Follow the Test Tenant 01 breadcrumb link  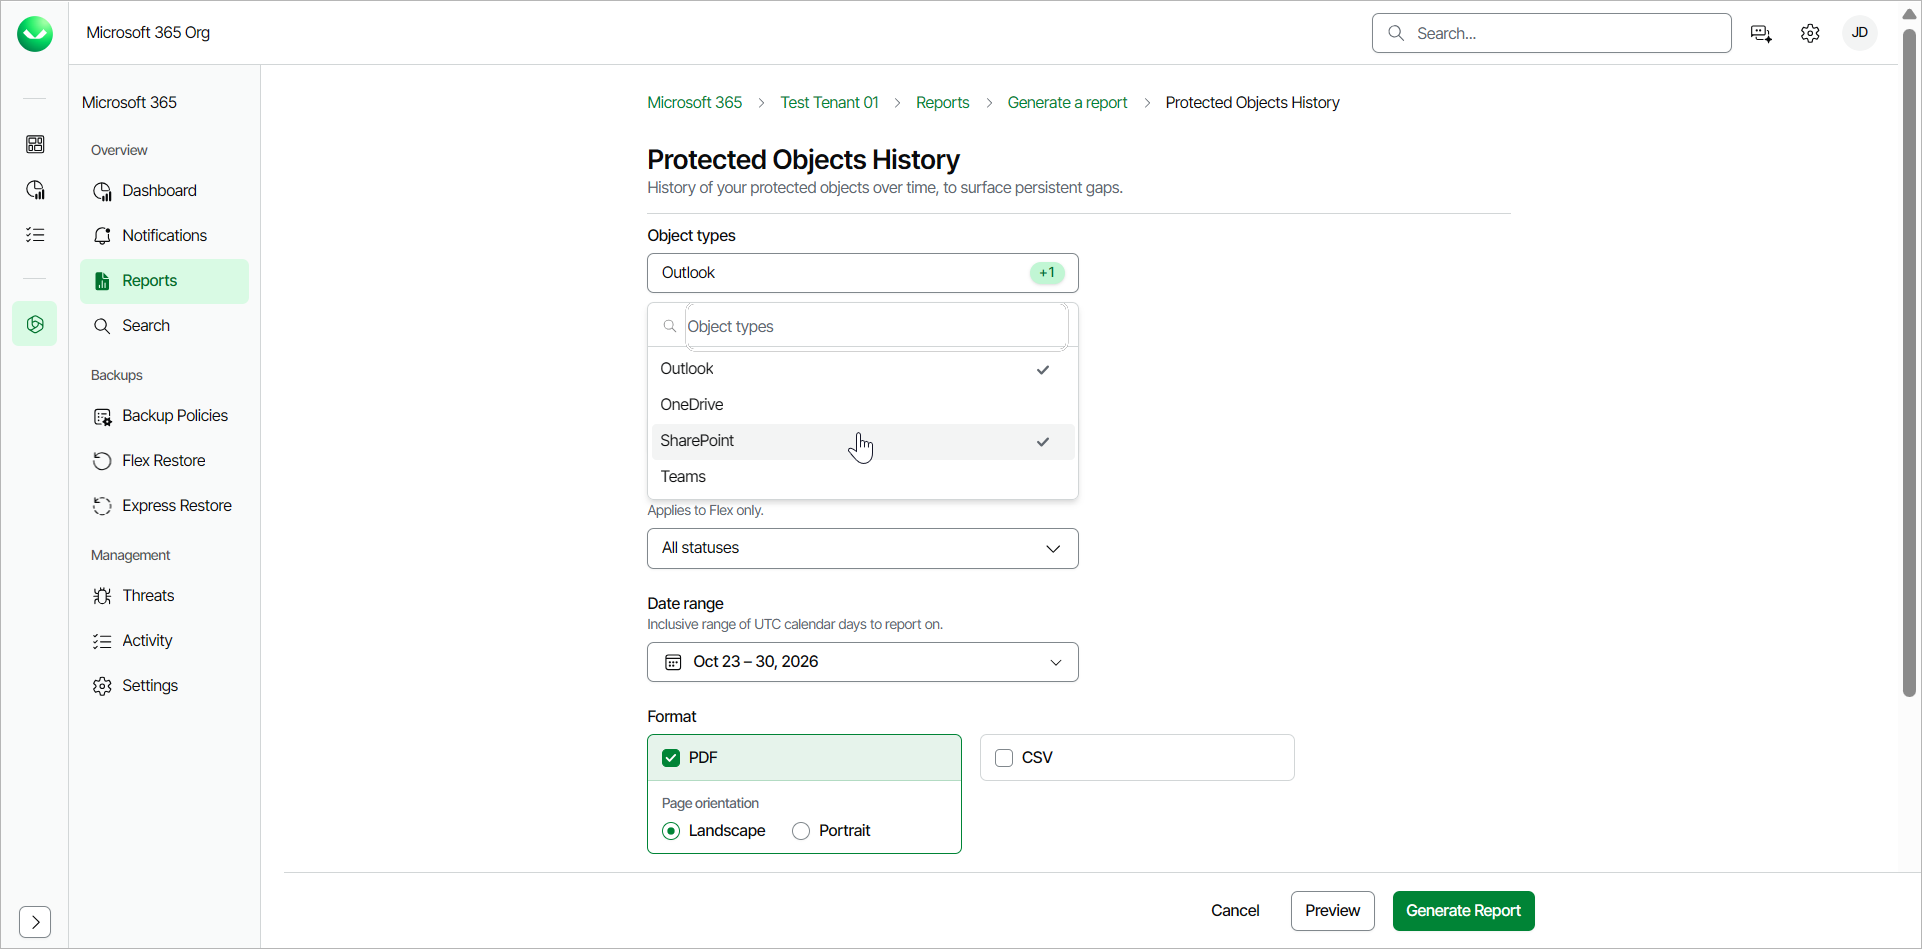point(829,103)
